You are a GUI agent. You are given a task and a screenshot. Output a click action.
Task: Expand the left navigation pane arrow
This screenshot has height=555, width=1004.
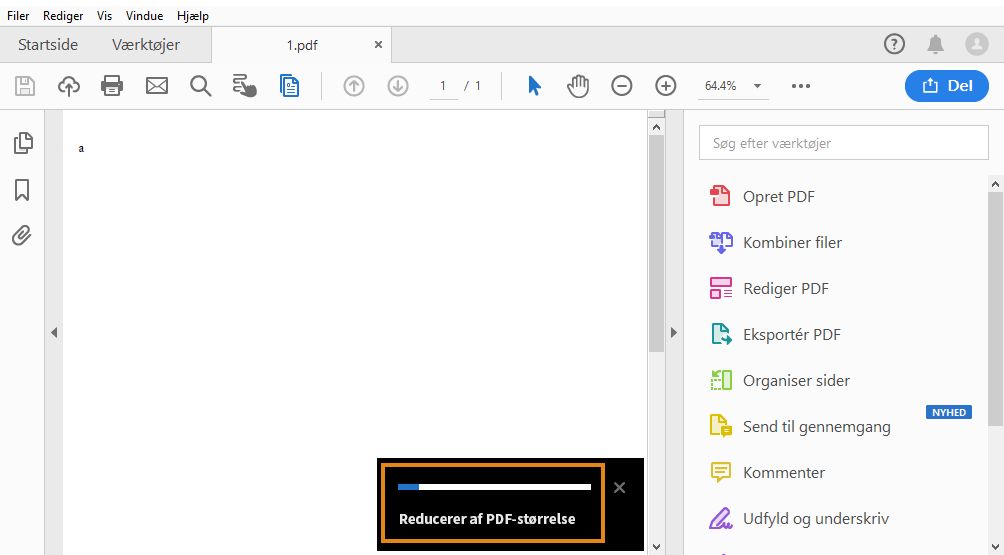(x=54, y=332)
